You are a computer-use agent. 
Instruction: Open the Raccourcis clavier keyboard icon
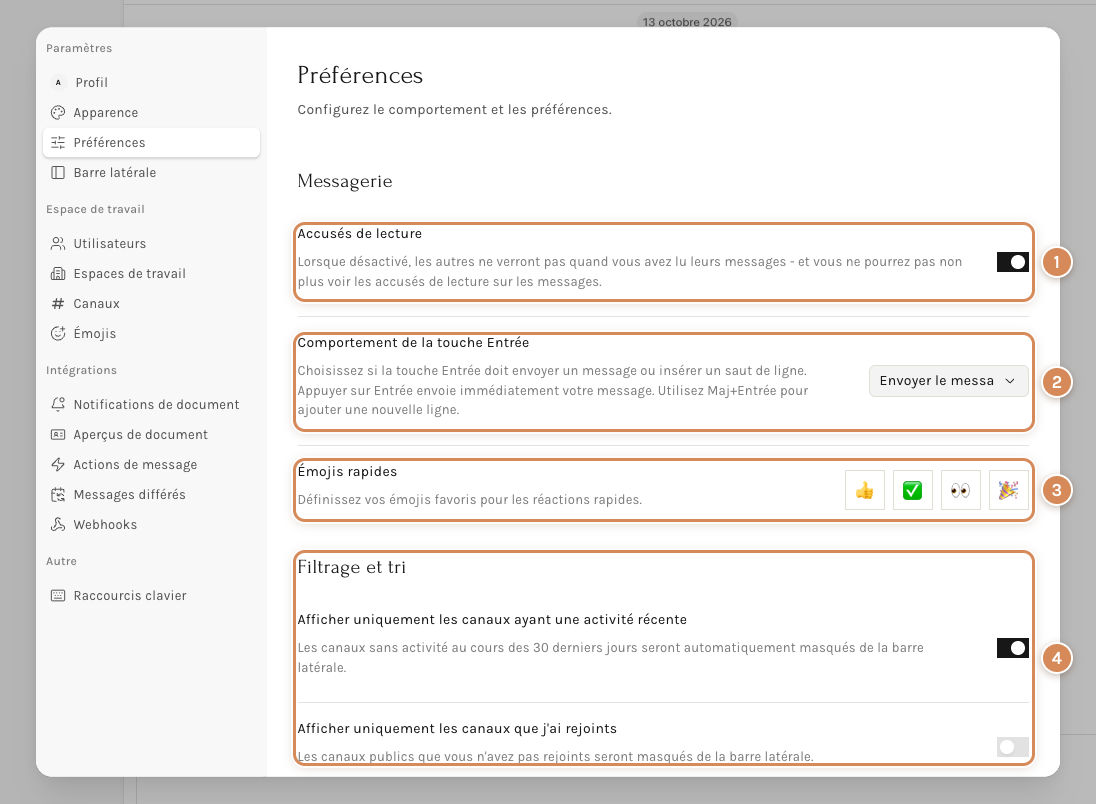58,596
